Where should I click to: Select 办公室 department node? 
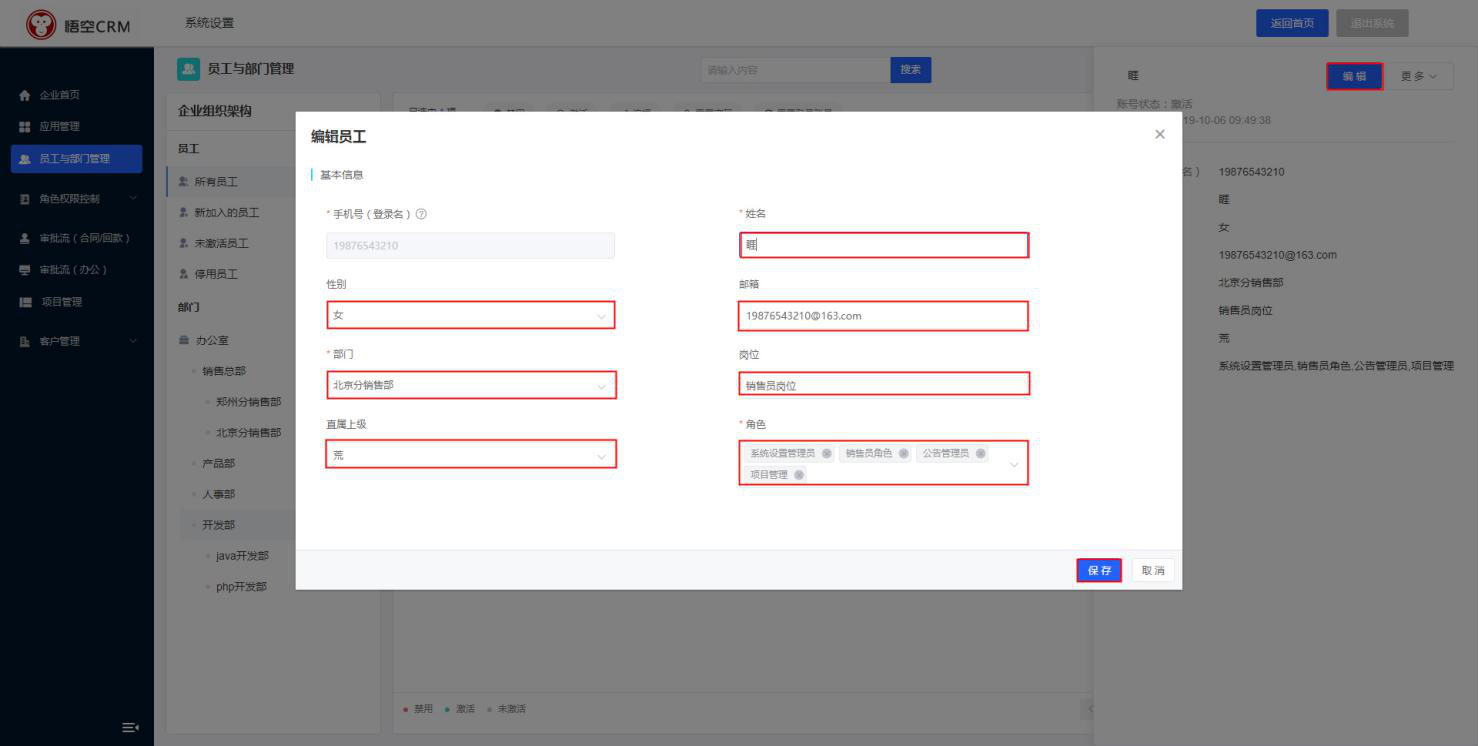(x=211, y=341)
